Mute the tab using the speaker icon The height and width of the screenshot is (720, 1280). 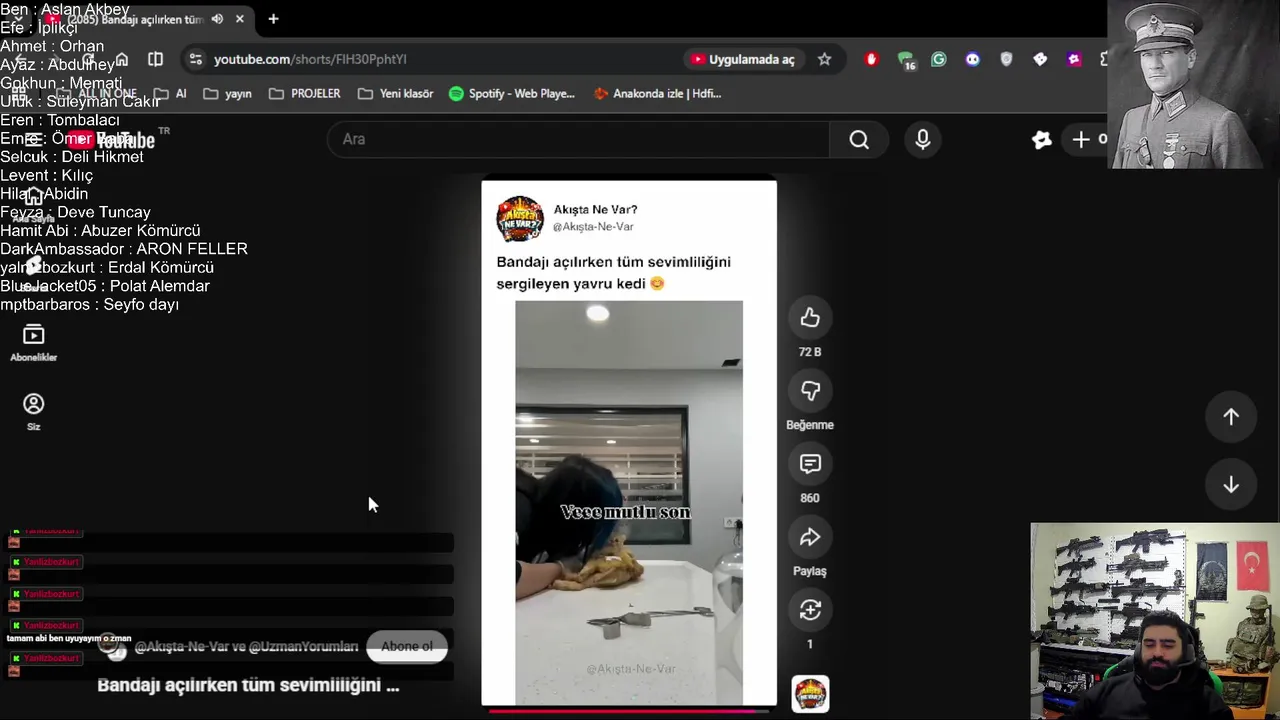point(217,19)
